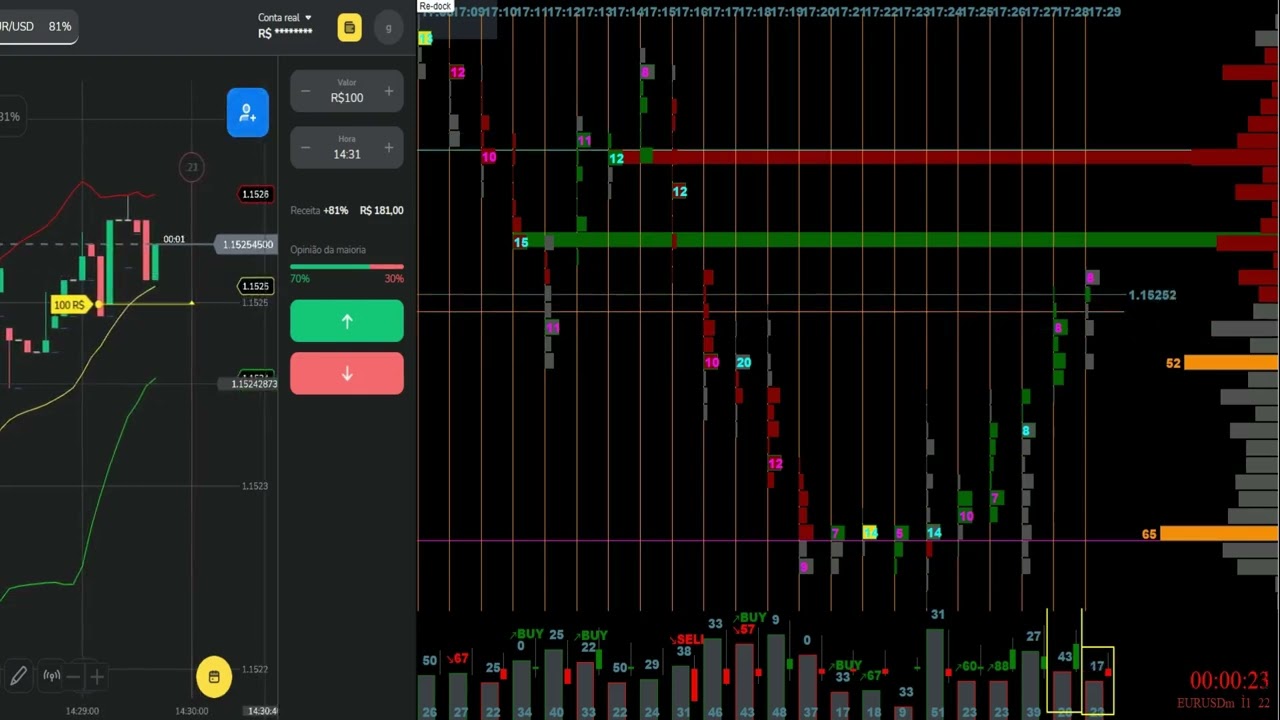Click the cyan 20 volume label

tap(743, 363)
